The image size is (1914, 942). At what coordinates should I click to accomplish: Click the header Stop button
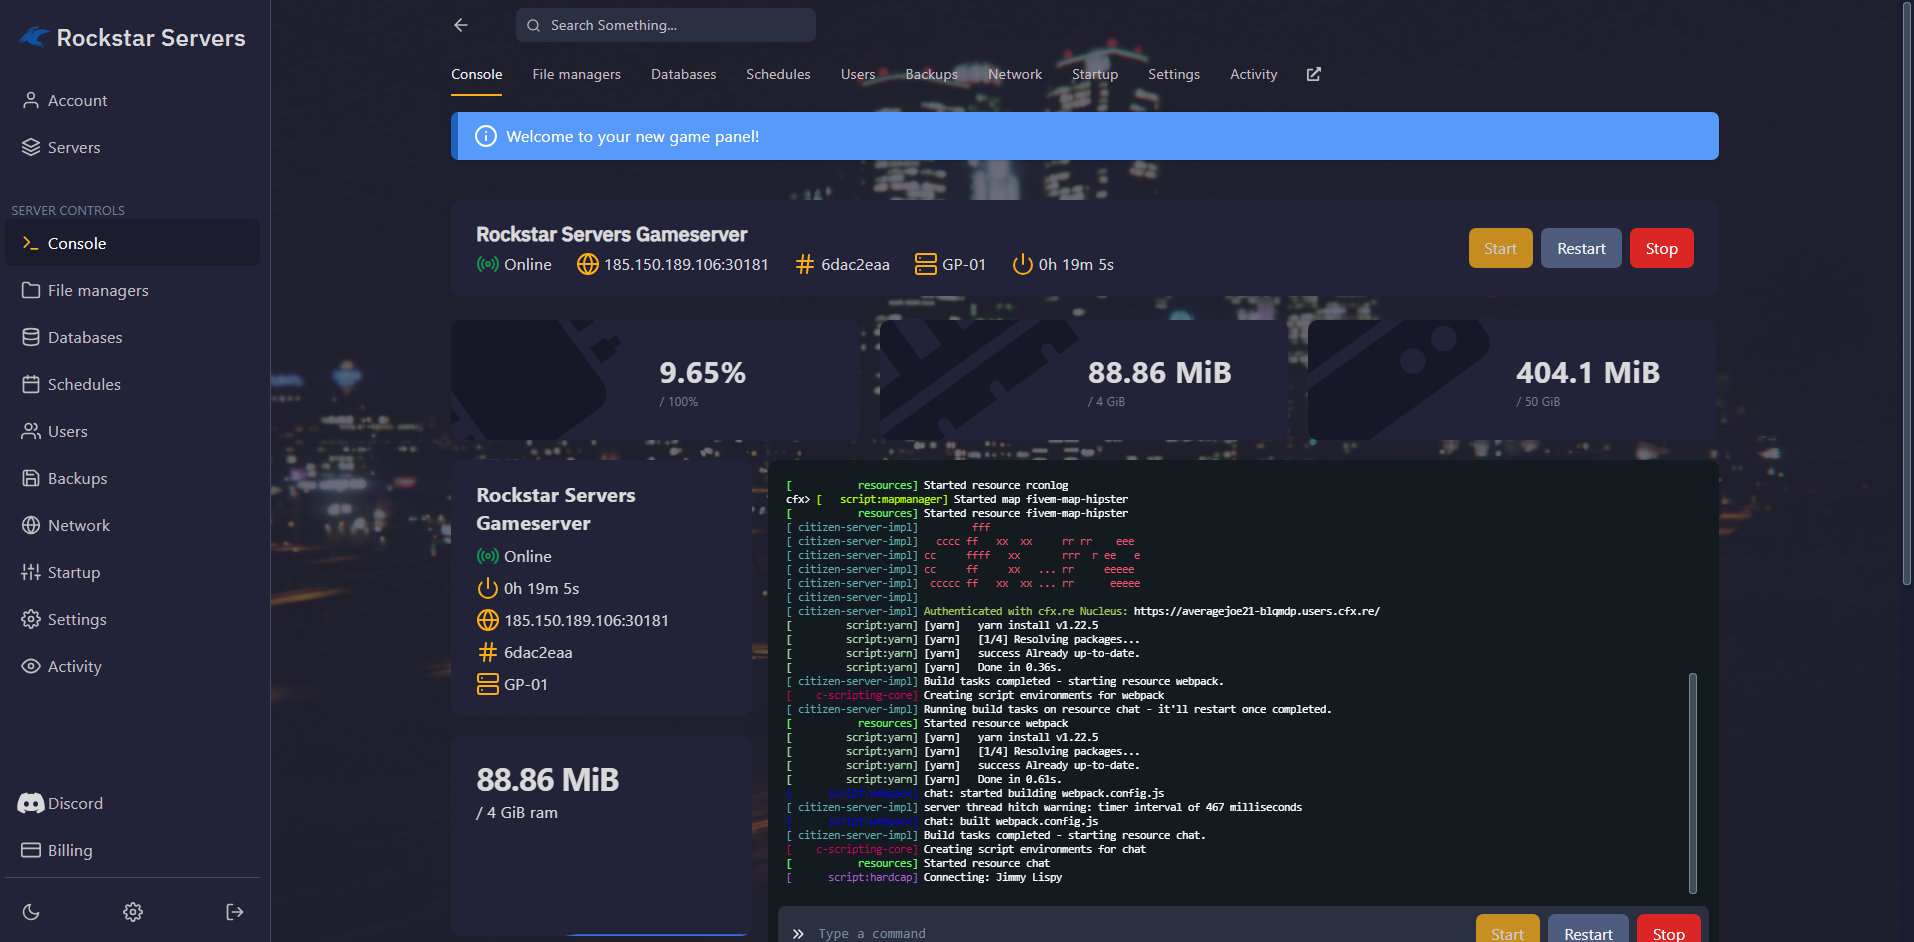pyautogui.click(x=1661, y=248)
